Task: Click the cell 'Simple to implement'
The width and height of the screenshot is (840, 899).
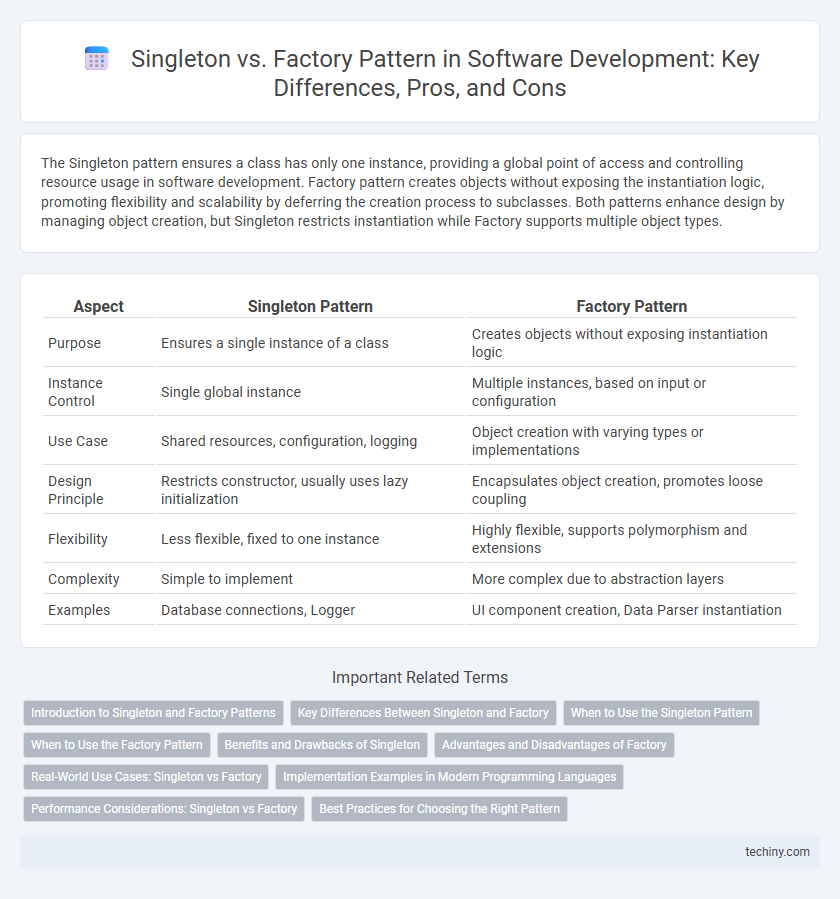Action: click(x=310, y=579)
